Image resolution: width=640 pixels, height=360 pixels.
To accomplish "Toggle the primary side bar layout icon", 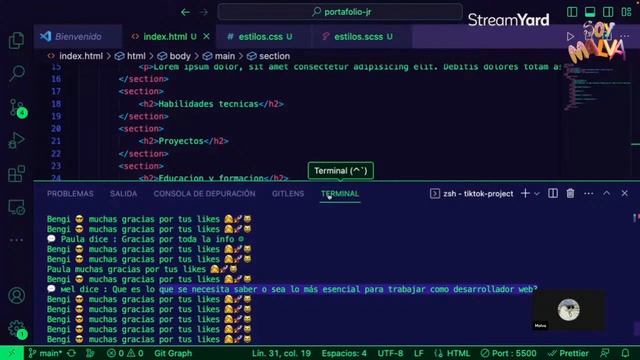I will click(572, 12).
